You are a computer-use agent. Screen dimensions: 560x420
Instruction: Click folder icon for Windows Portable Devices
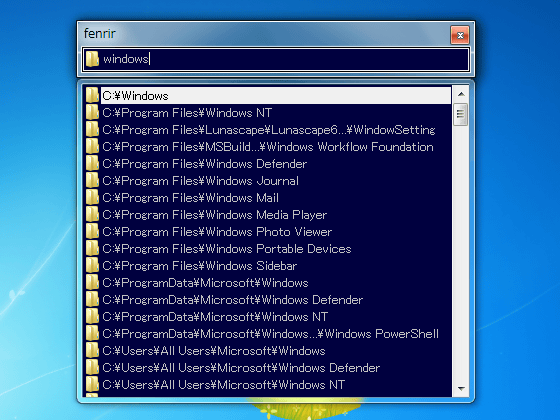coord(92,249)
